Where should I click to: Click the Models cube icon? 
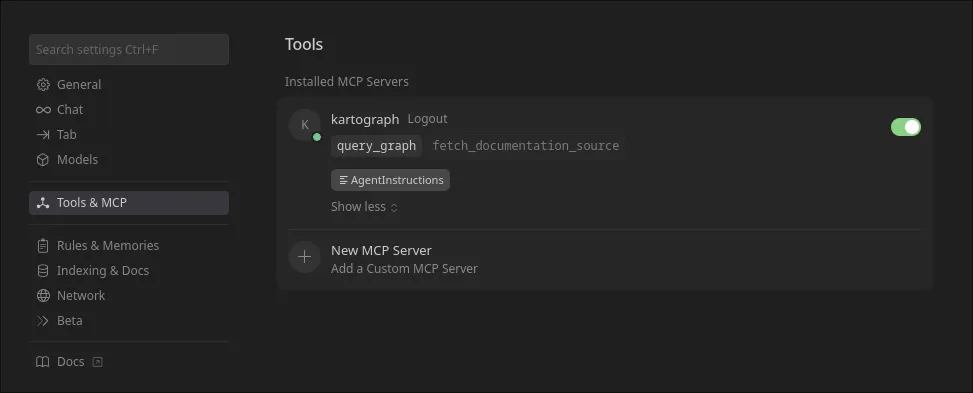point(43,160)
